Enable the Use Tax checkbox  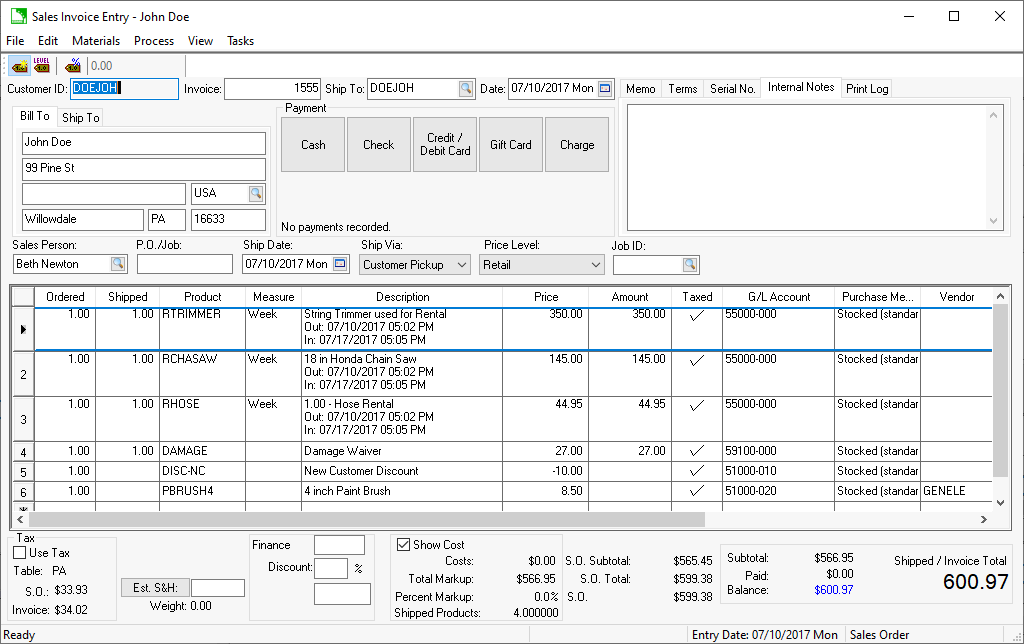point(20,553)
